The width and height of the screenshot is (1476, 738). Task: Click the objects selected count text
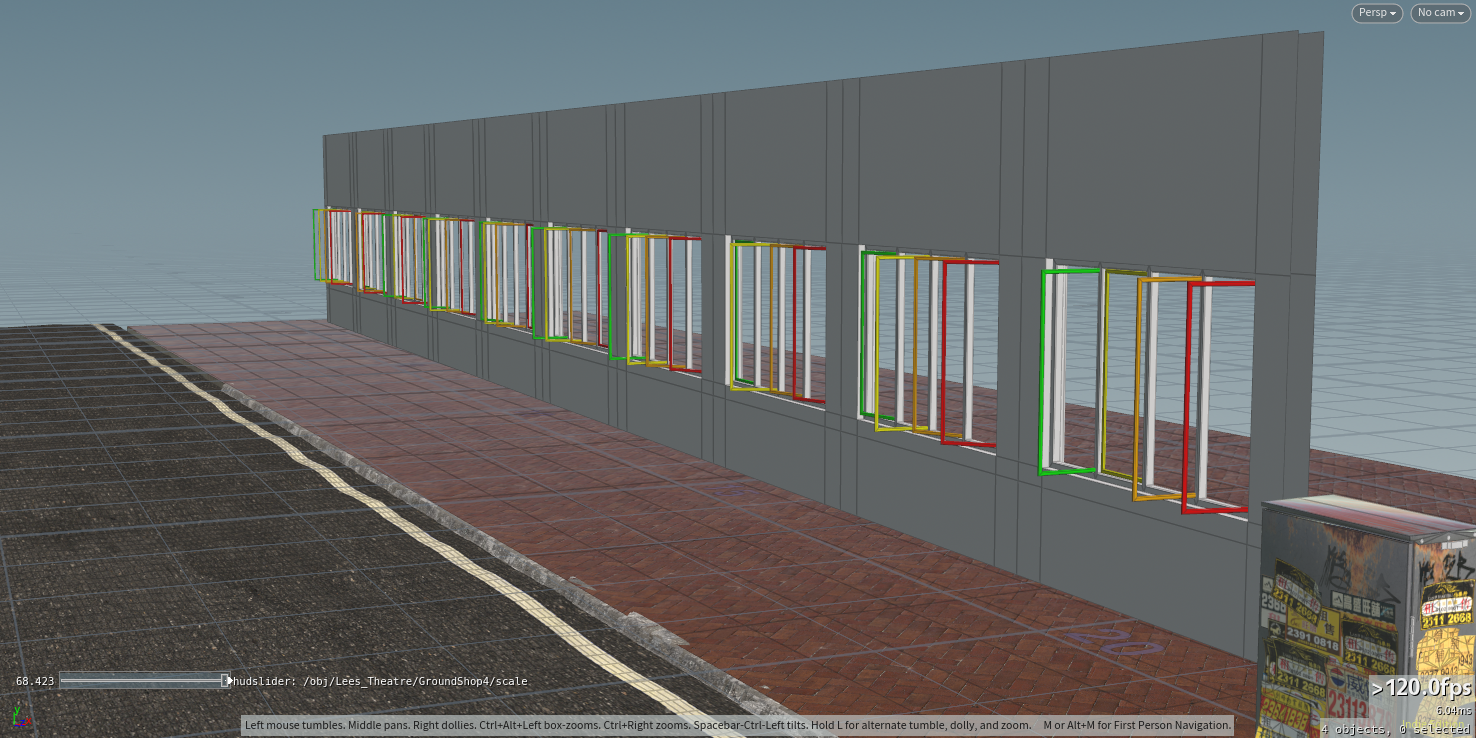[1397, 729]
